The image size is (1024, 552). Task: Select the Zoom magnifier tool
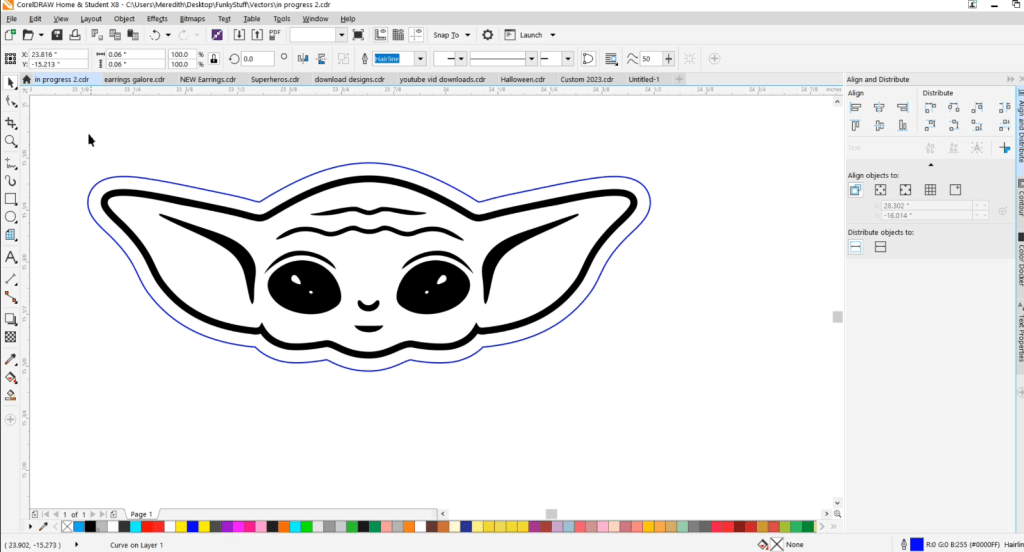[11, 141]
